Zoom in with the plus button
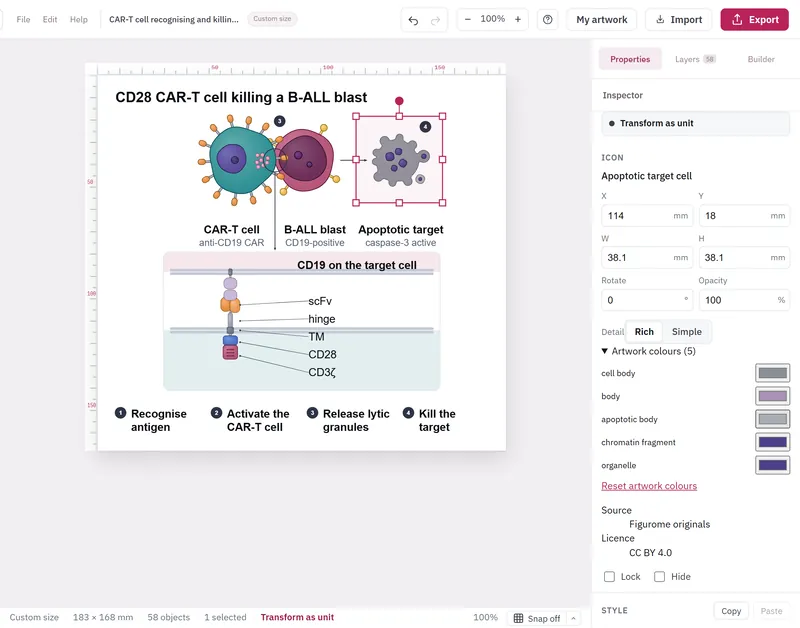The width and height of the screenshot is (800, 628). pos(517,19)
